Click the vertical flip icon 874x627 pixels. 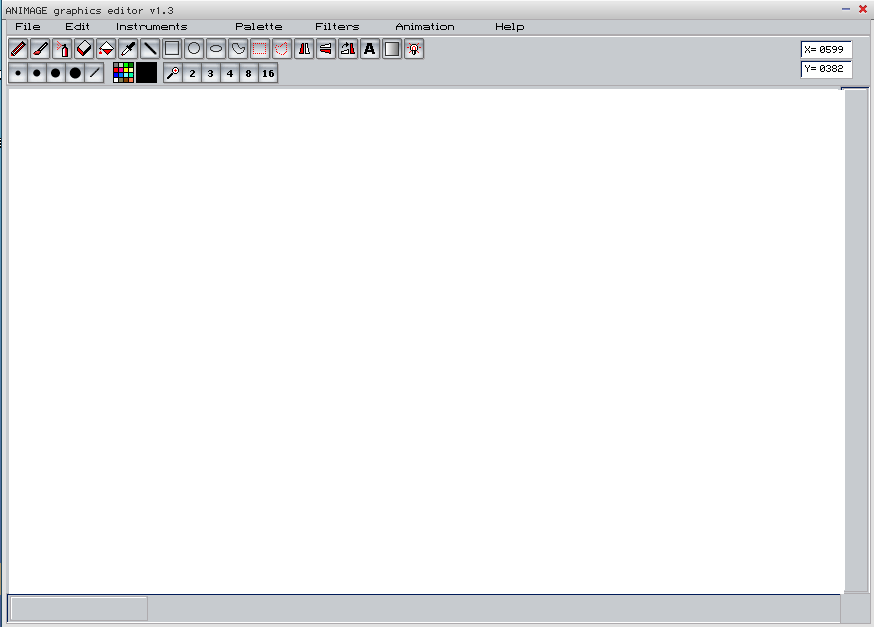coord(326,49)
